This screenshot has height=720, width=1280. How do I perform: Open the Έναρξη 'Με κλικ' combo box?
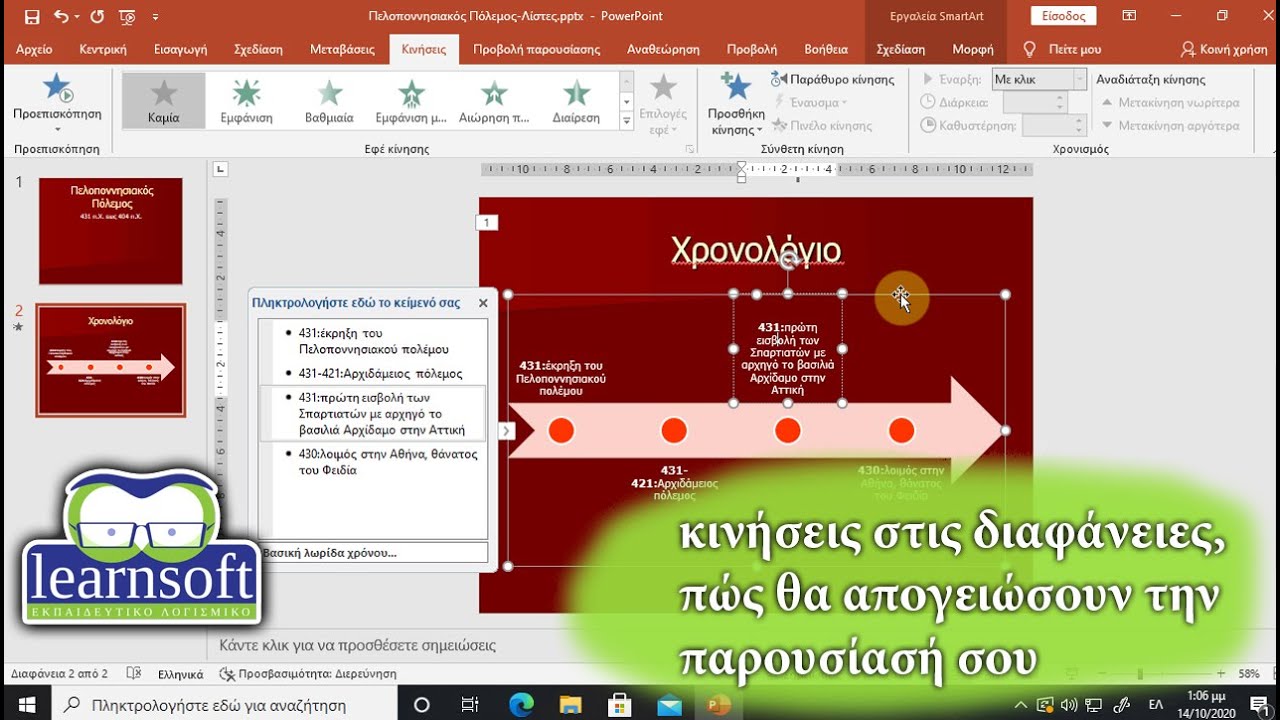coord(1039,79)
